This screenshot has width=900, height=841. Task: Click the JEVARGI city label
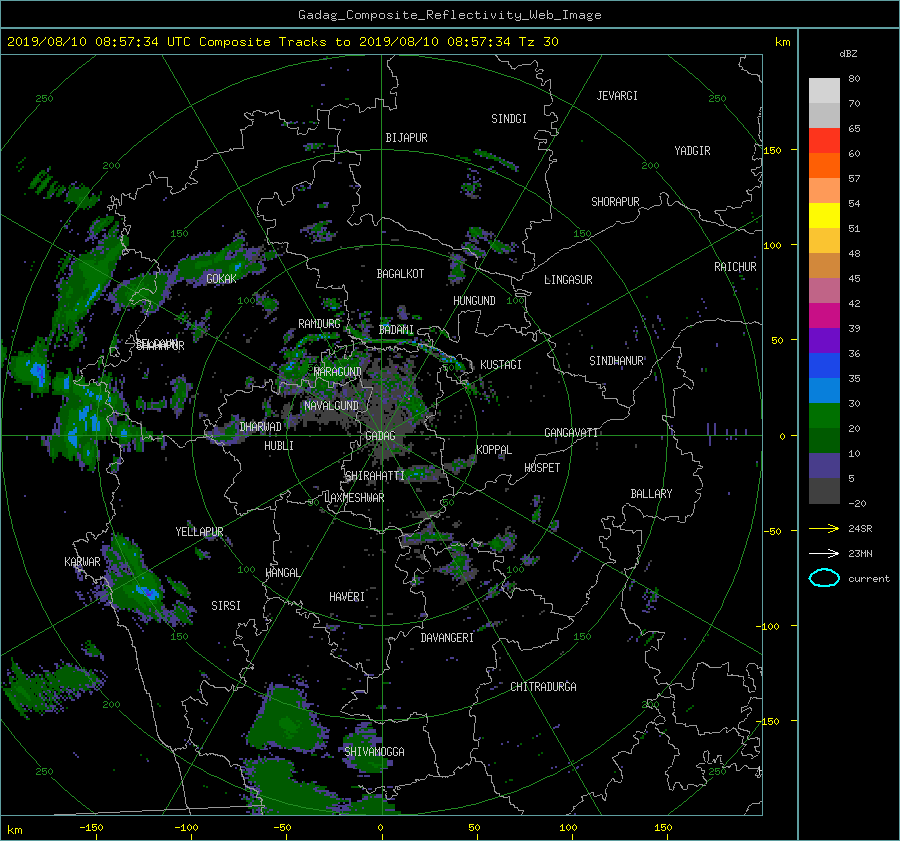coord(617,96)
